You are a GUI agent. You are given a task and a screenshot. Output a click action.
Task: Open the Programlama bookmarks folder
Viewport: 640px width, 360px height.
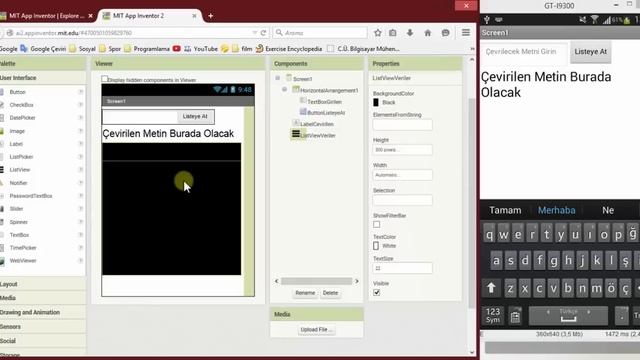pyautogui.click(x=147, y=49)
